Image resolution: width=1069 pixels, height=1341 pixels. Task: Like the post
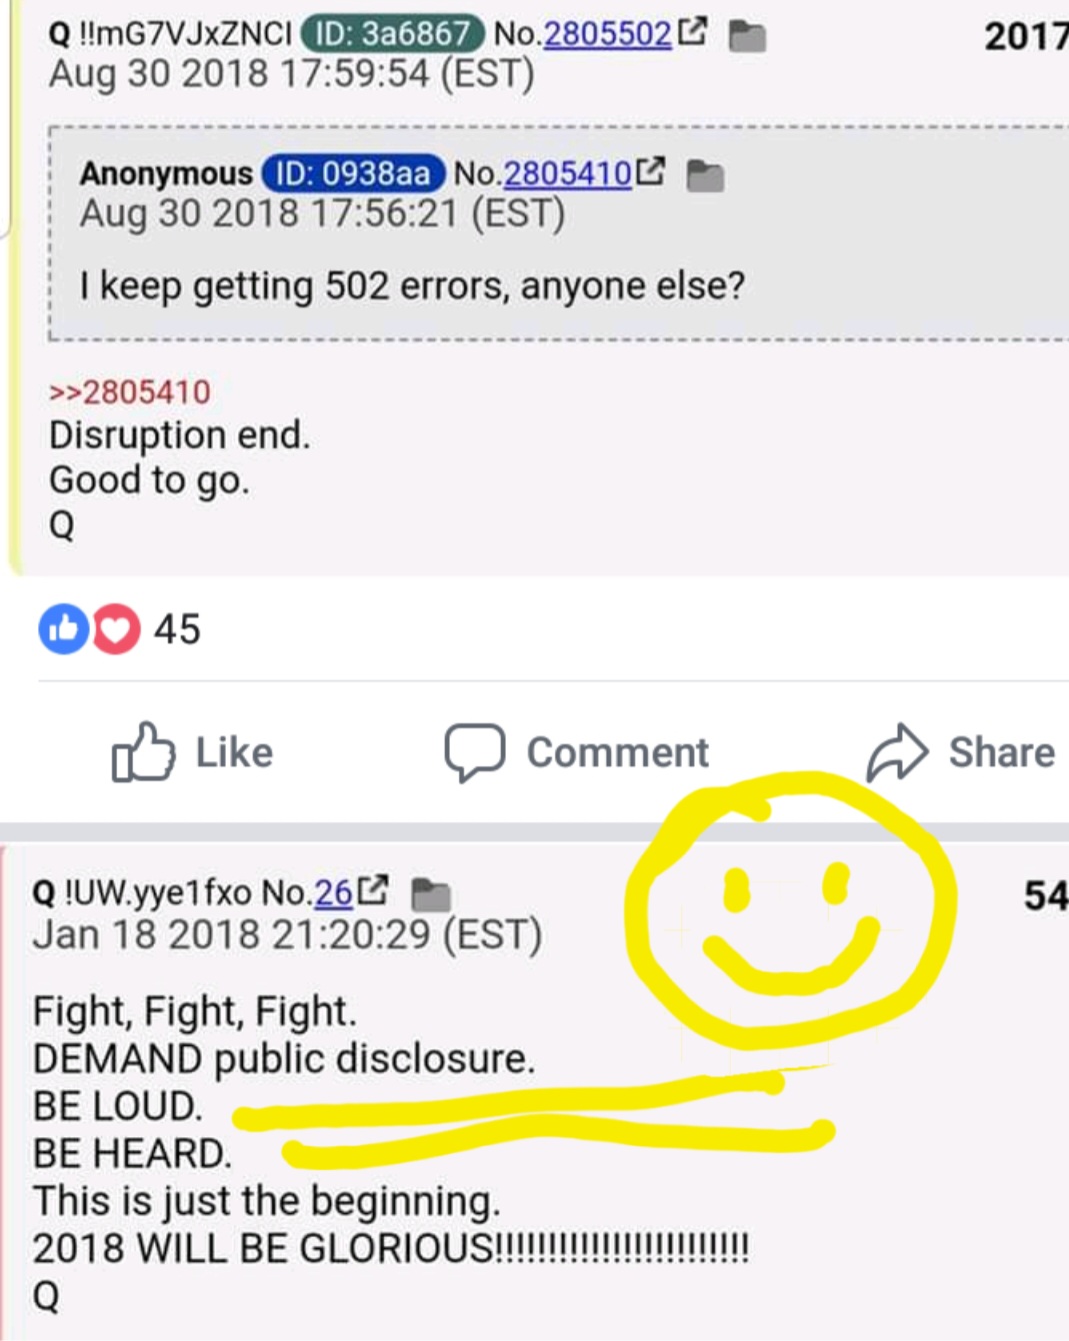192,752
